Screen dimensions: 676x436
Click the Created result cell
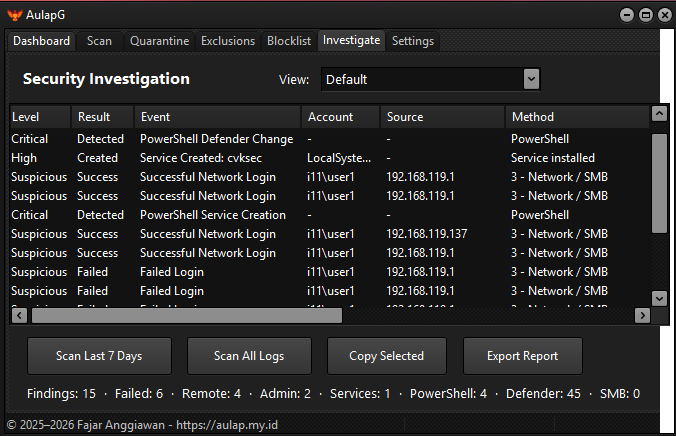[x=97, y=158]
